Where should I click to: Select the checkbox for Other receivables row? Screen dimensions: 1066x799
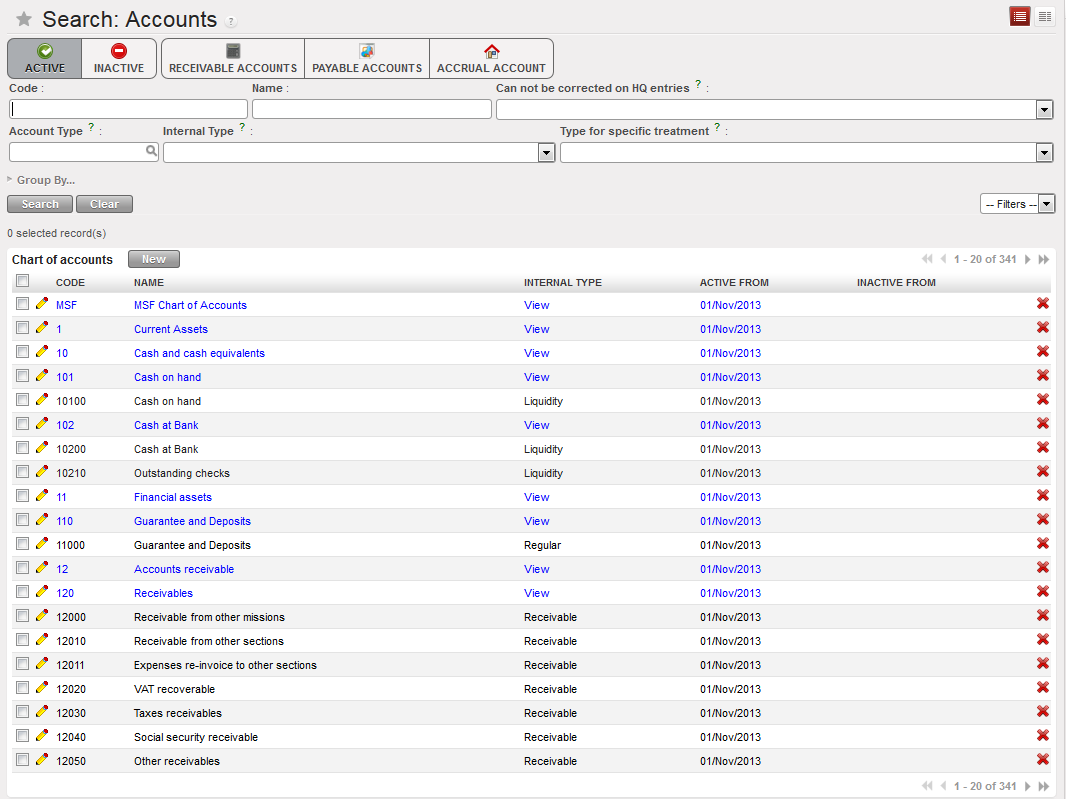23,760
